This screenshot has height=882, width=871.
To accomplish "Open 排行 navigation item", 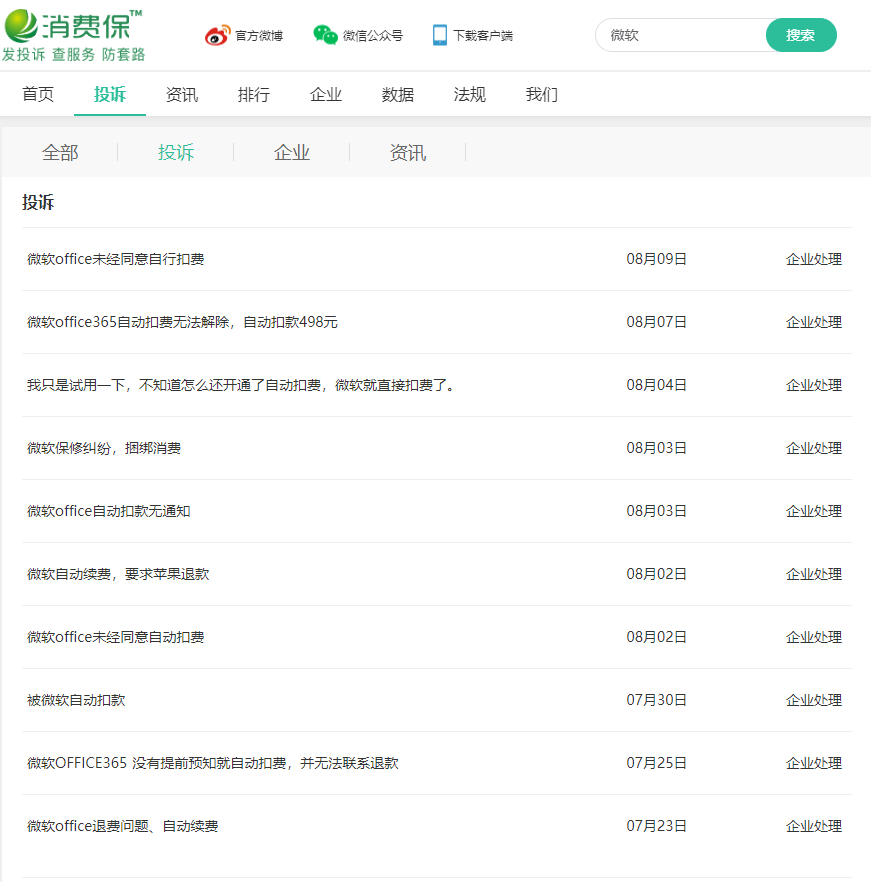I will 254,94.
